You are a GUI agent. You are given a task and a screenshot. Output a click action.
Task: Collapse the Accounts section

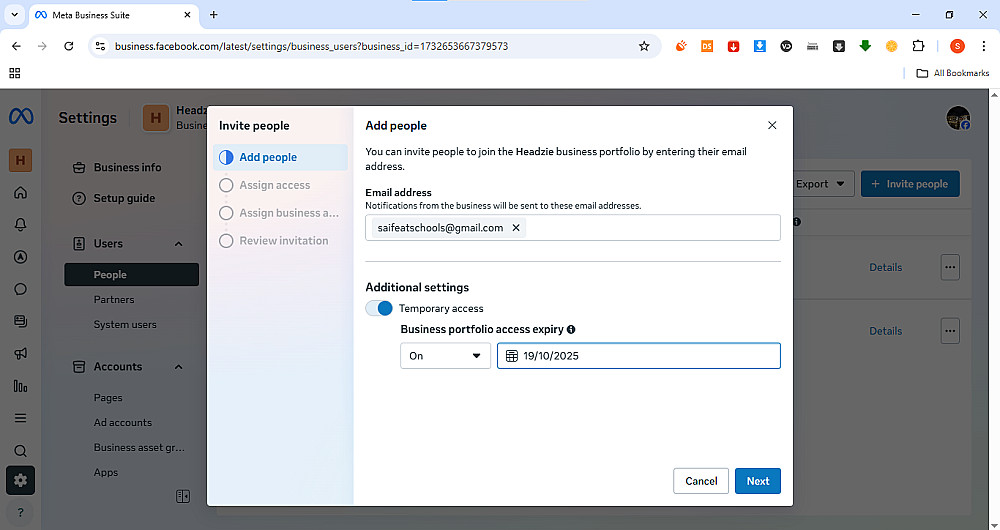click(x=179, y=367)
